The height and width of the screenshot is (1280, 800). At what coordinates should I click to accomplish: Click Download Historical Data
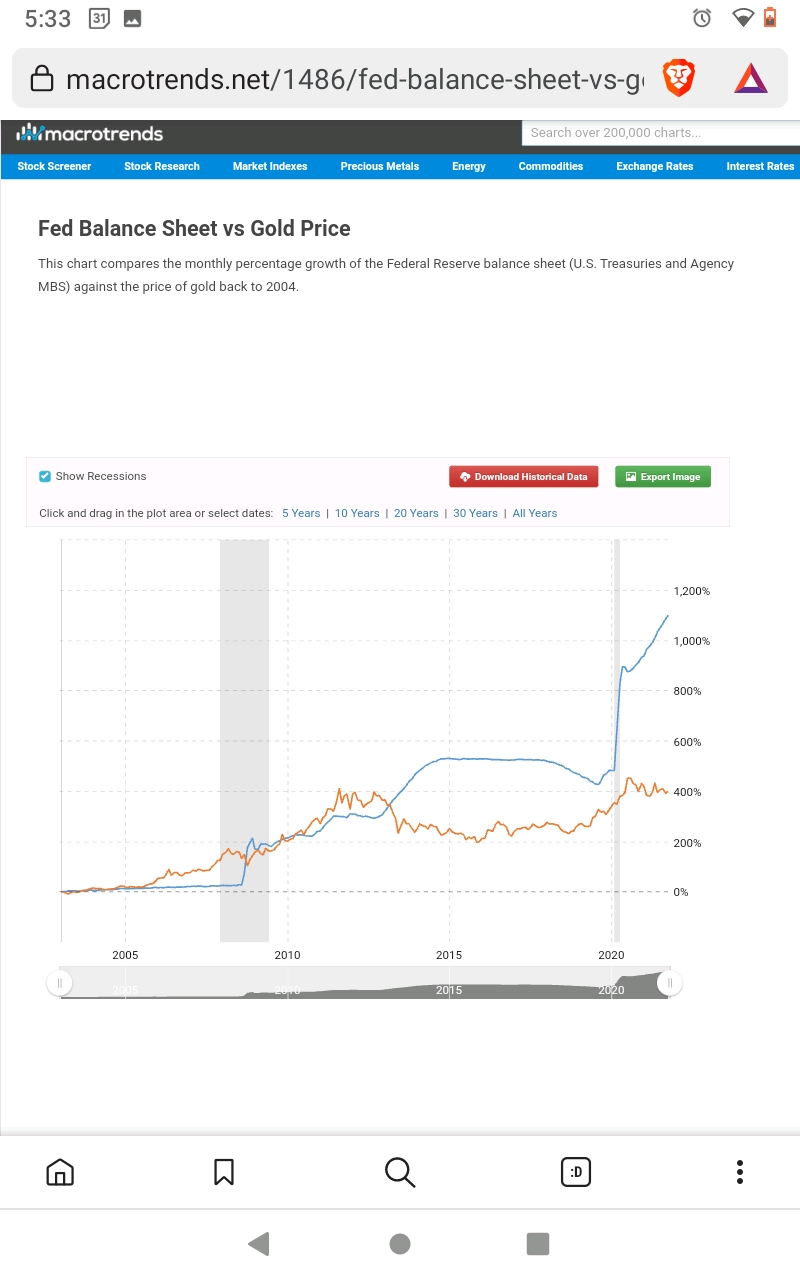click(x=523, y=476)
